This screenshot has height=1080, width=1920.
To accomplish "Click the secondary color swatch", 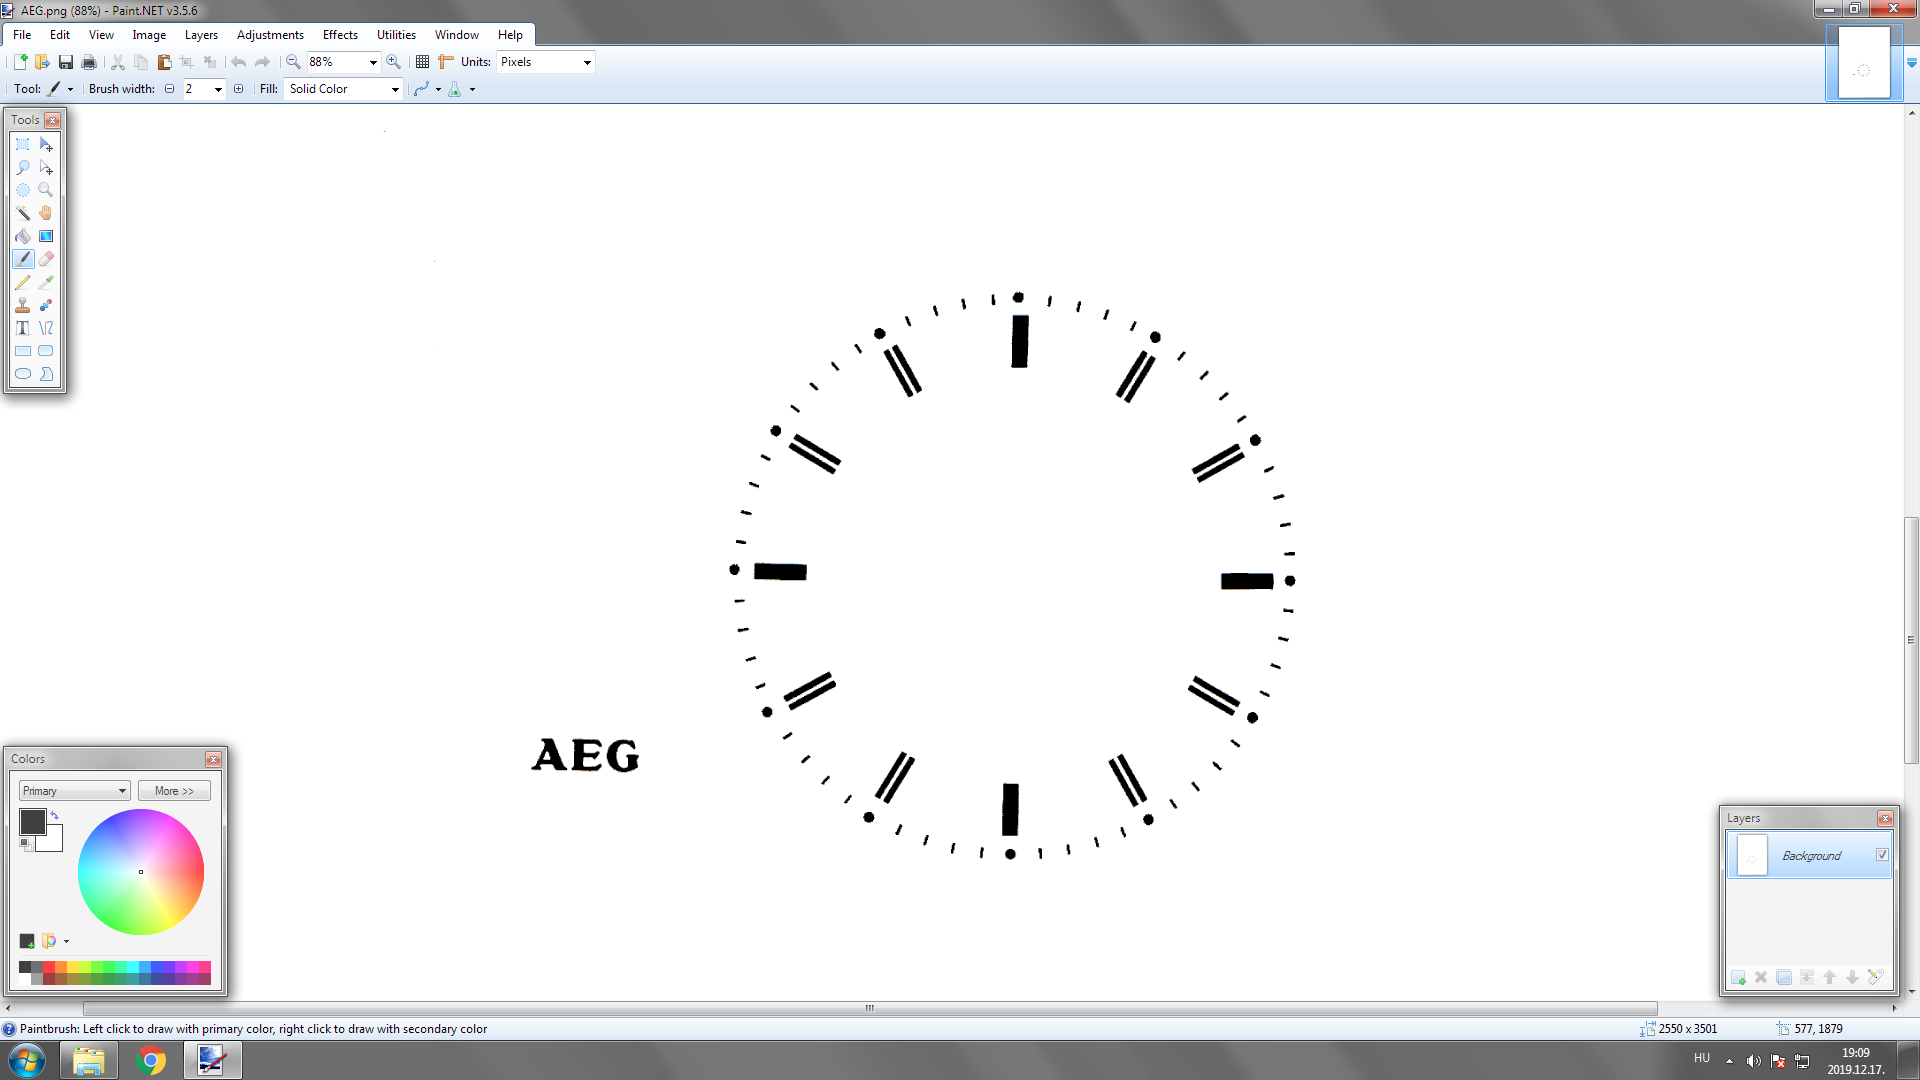I will [x=53, y=842].
